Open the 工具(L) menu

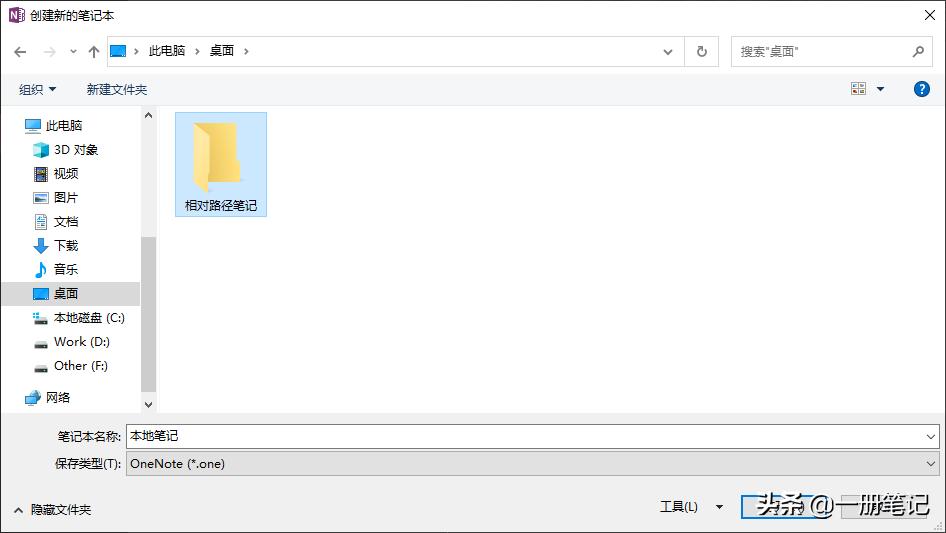691,507
